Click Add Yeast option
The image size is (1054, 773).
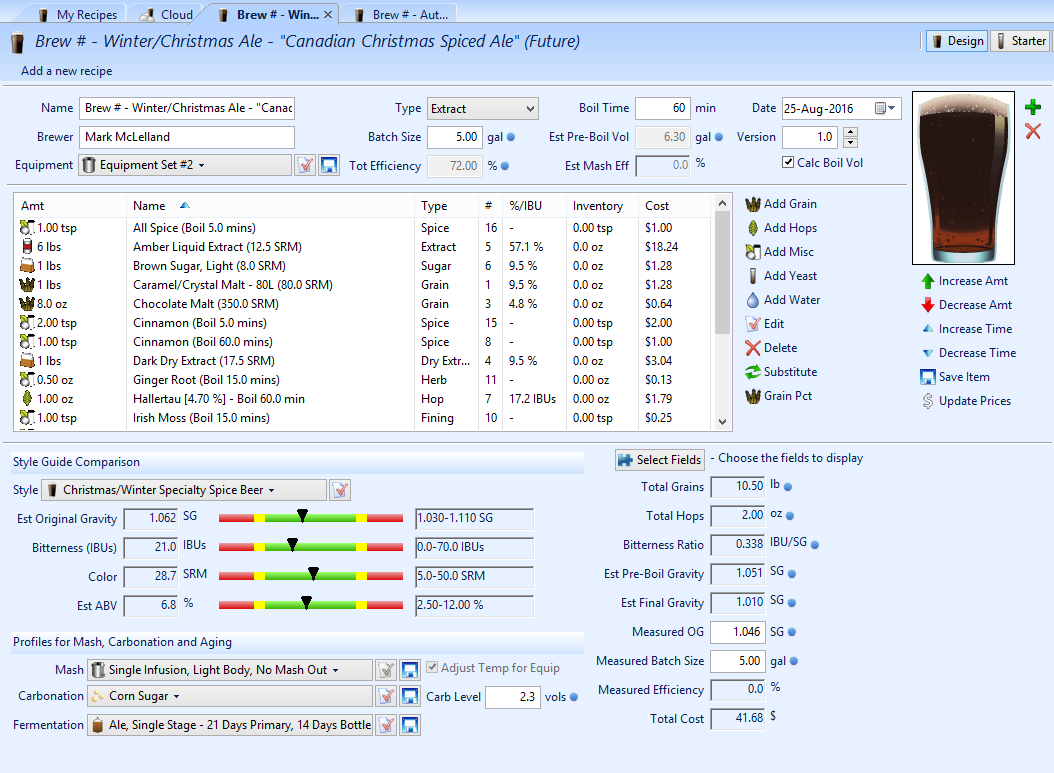tap(781, 276)
